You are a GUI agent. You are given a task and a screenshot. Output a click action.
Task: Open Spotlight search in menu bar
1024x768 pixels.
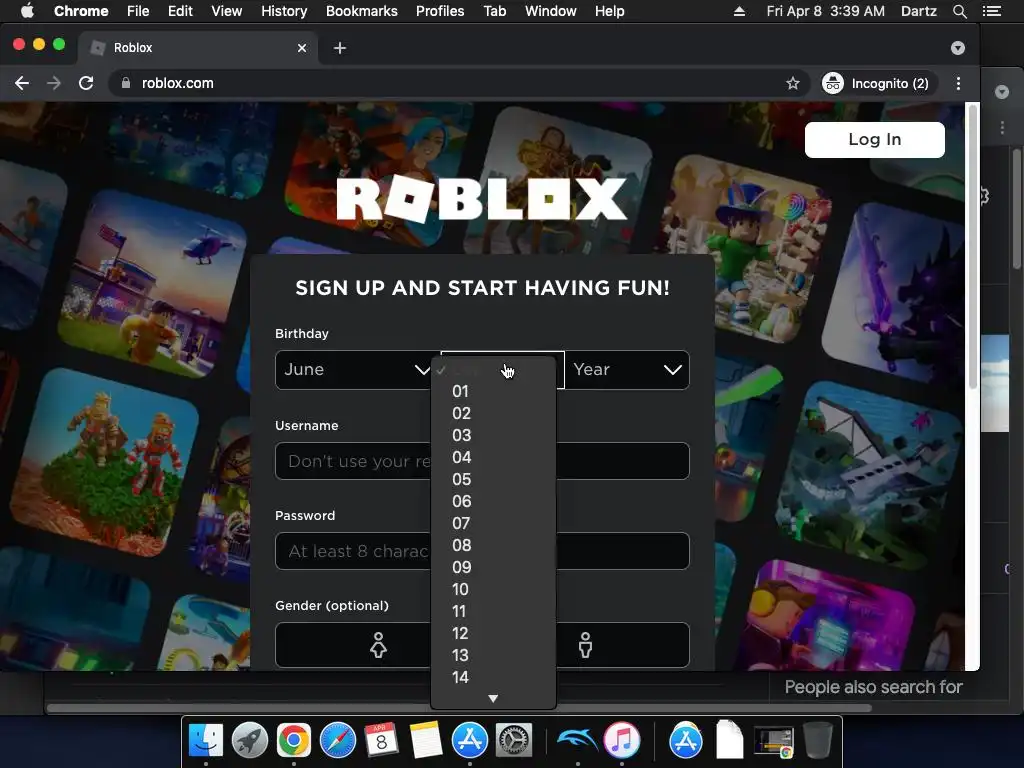959,11
